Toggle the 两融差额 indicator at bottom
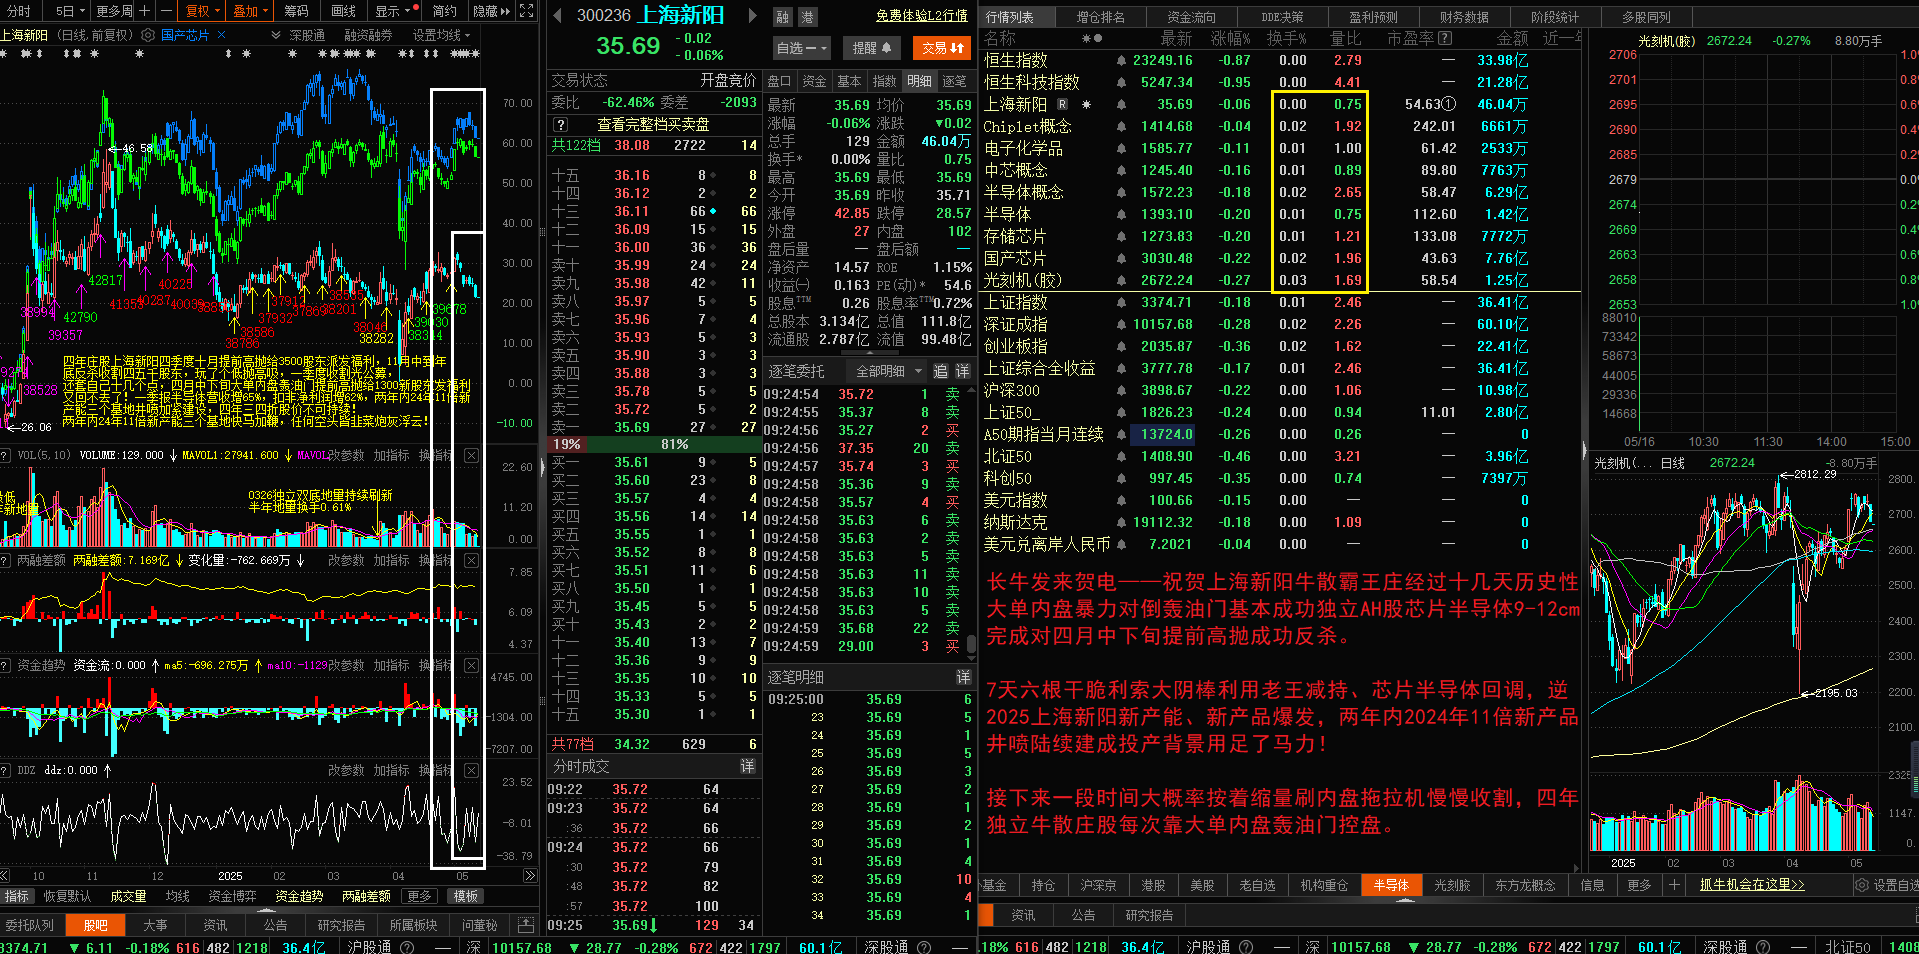 (x=366, y=896)
